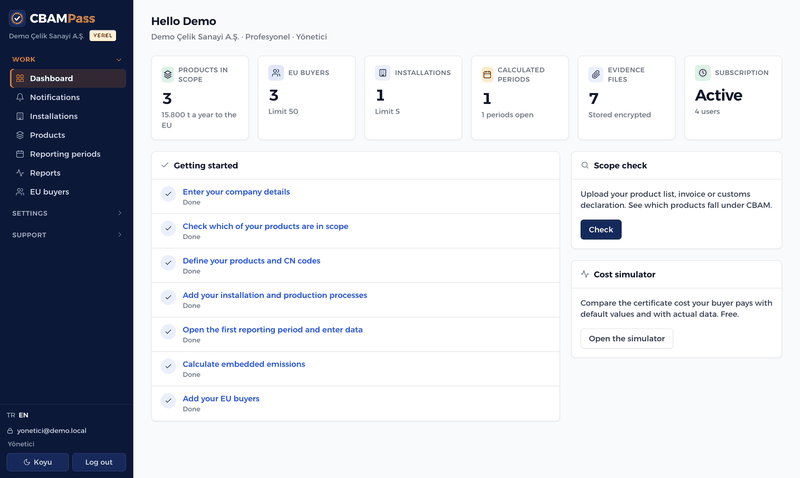Image resolution: width=800 pixels, height=478 pixels.
Task: Expand the SETTINGS sidebar section
Action: tap(67, 213)
